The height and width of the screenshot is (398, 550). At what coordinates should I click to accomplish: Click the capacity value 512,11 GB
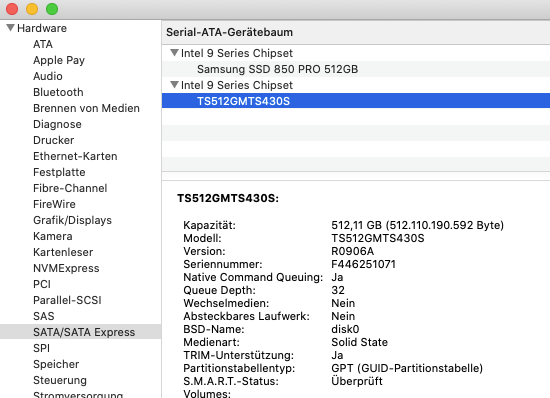point(417,225)
